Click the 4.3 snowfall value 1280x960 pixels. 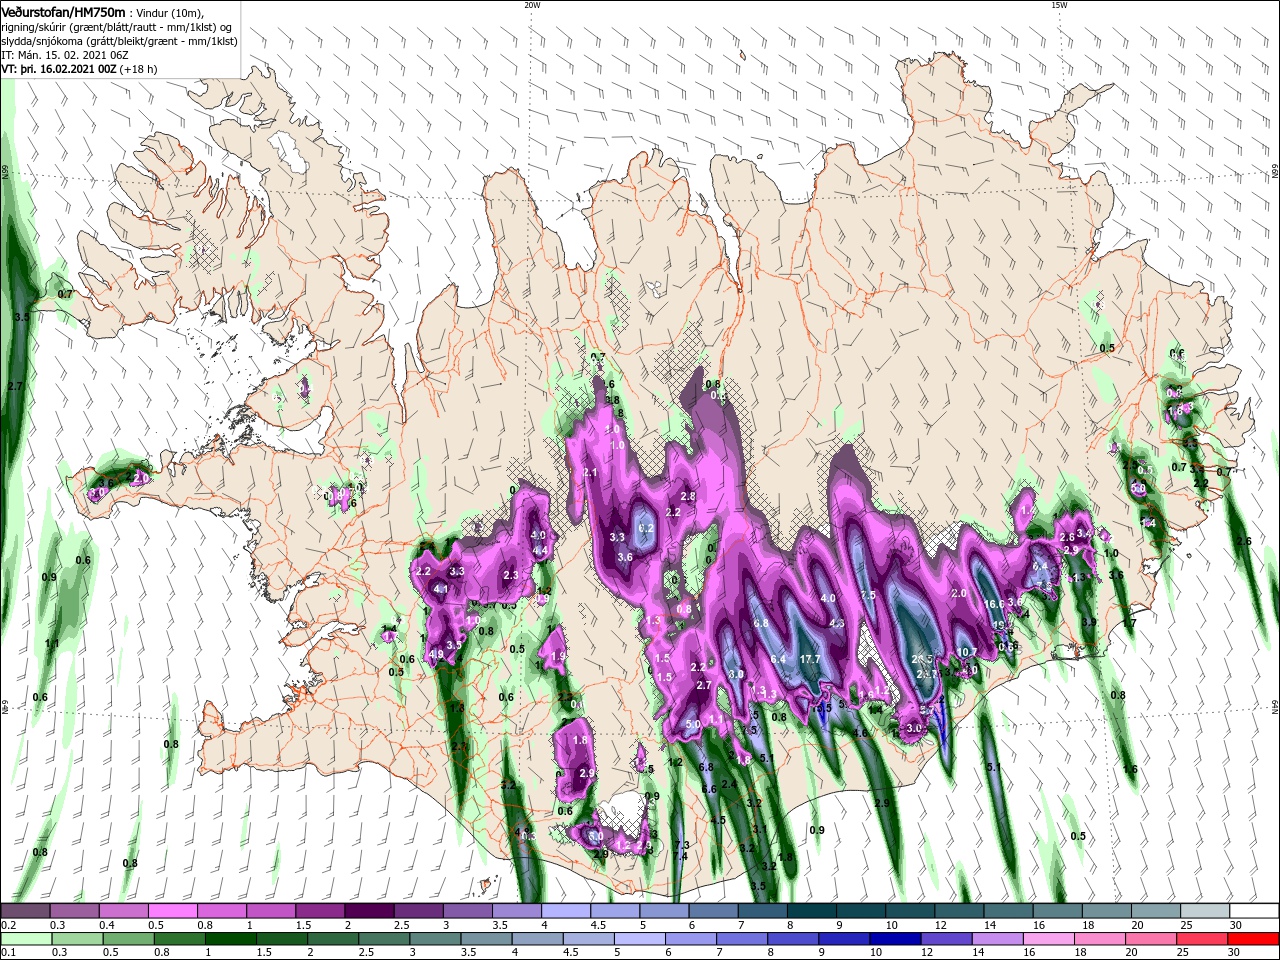click(x=837, y=623)
